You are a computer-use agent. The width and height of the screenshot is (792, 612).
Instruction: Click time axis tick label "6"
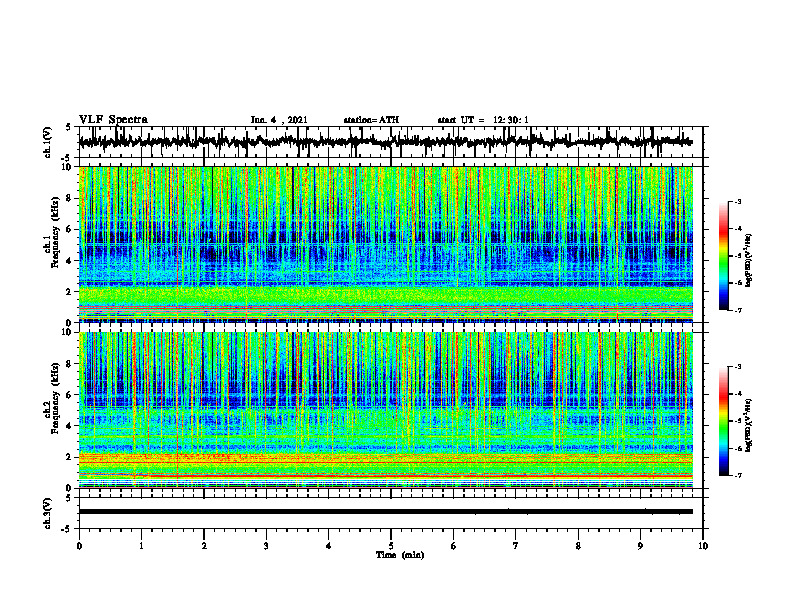[x=453, y=546]
